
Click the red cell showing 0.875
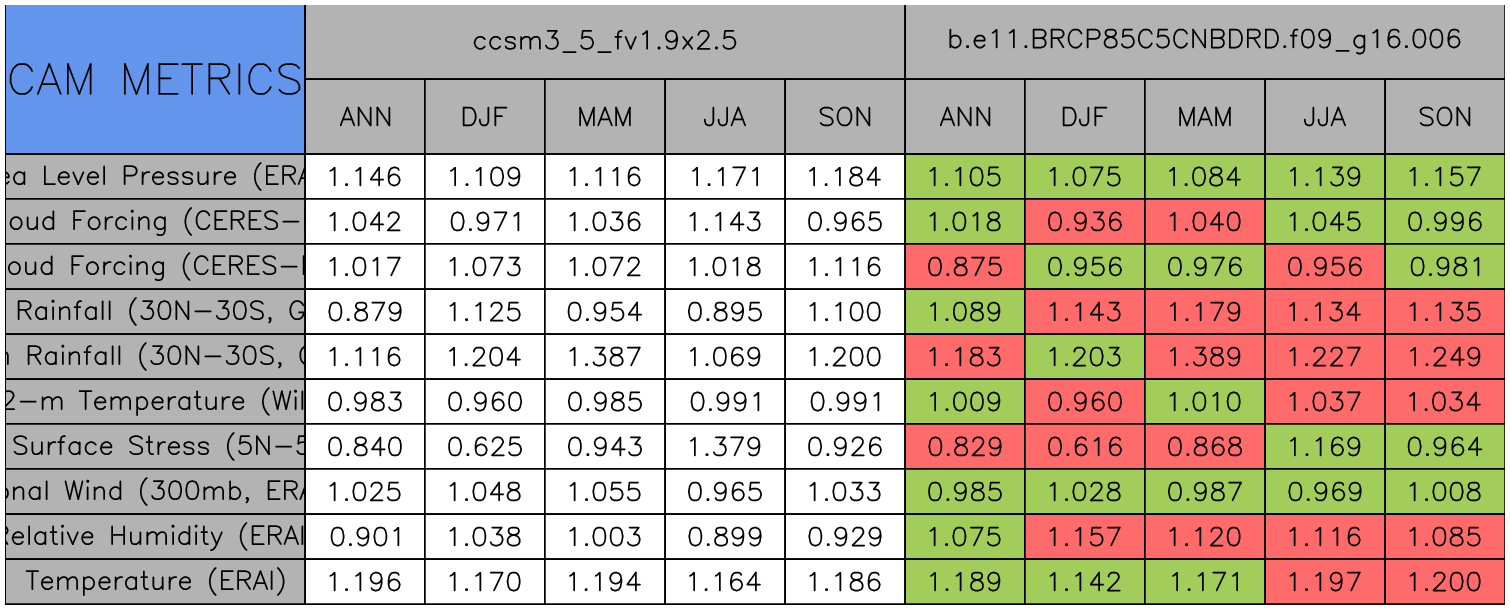click(x=965, y=267)
